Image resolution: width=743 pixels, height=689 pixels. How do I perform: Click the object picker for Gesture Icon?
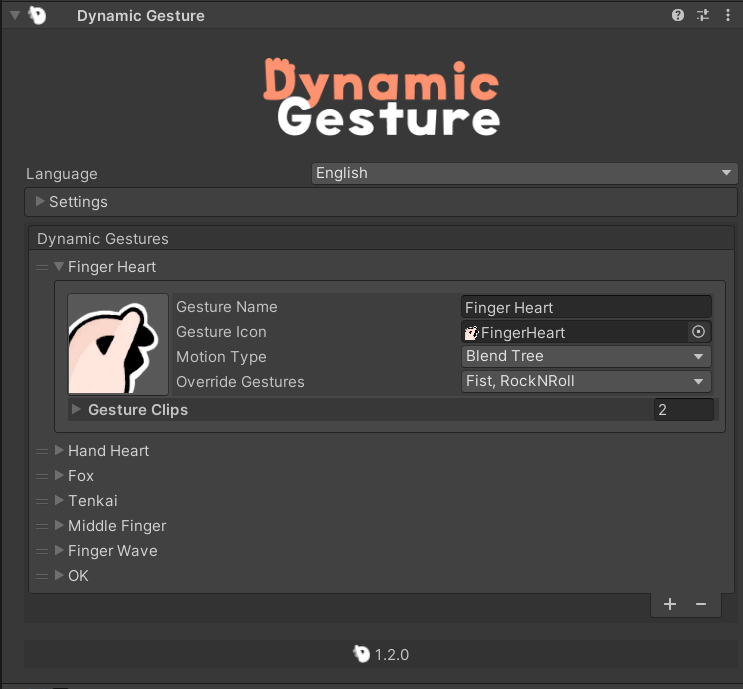699,332
